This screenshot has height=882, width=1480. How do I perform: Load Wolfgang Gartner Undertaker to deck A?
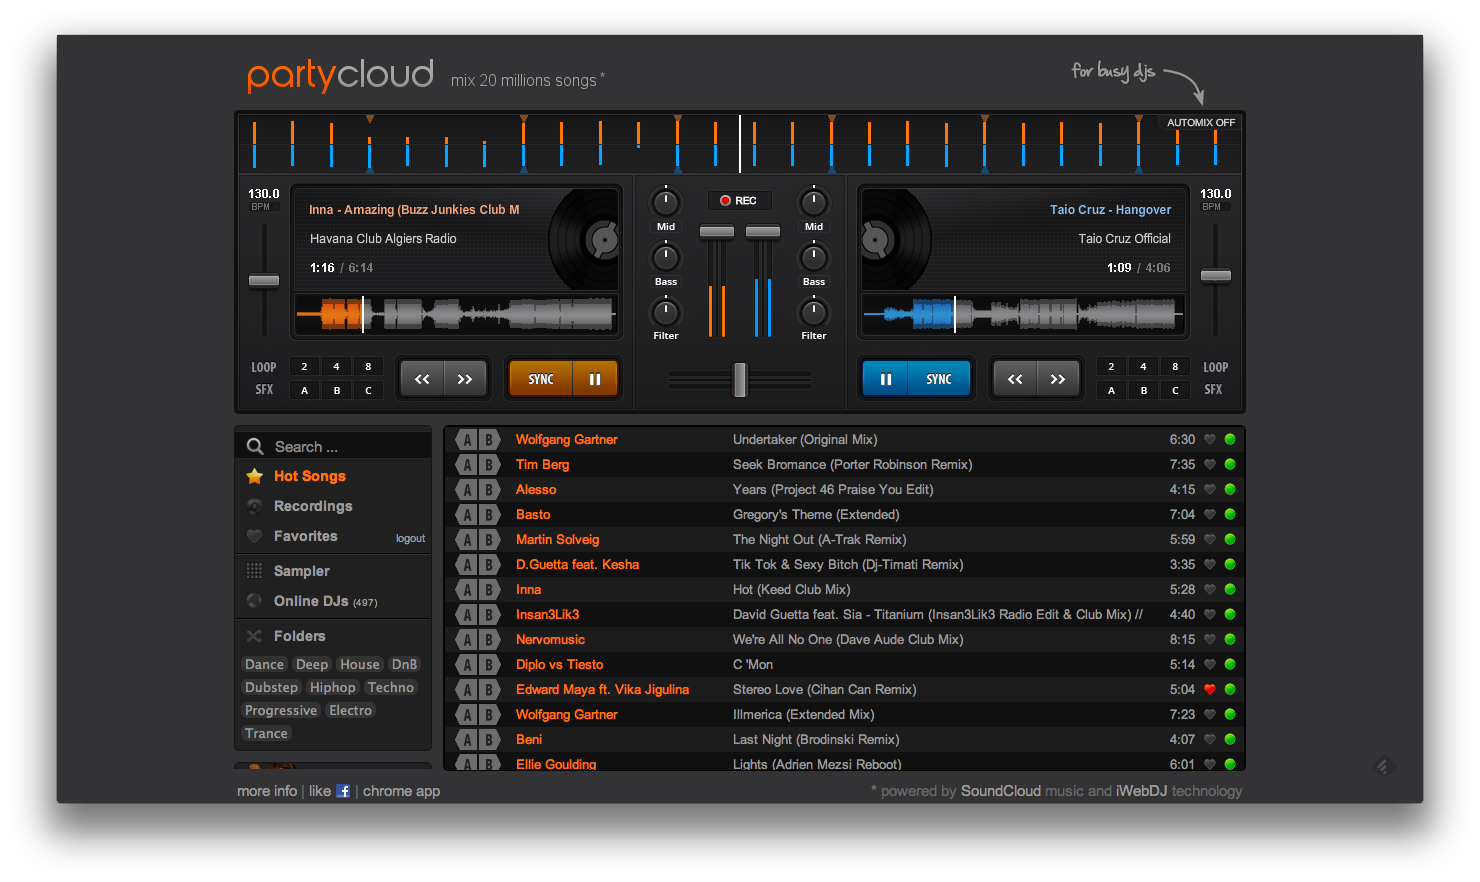tap(466, 439)
